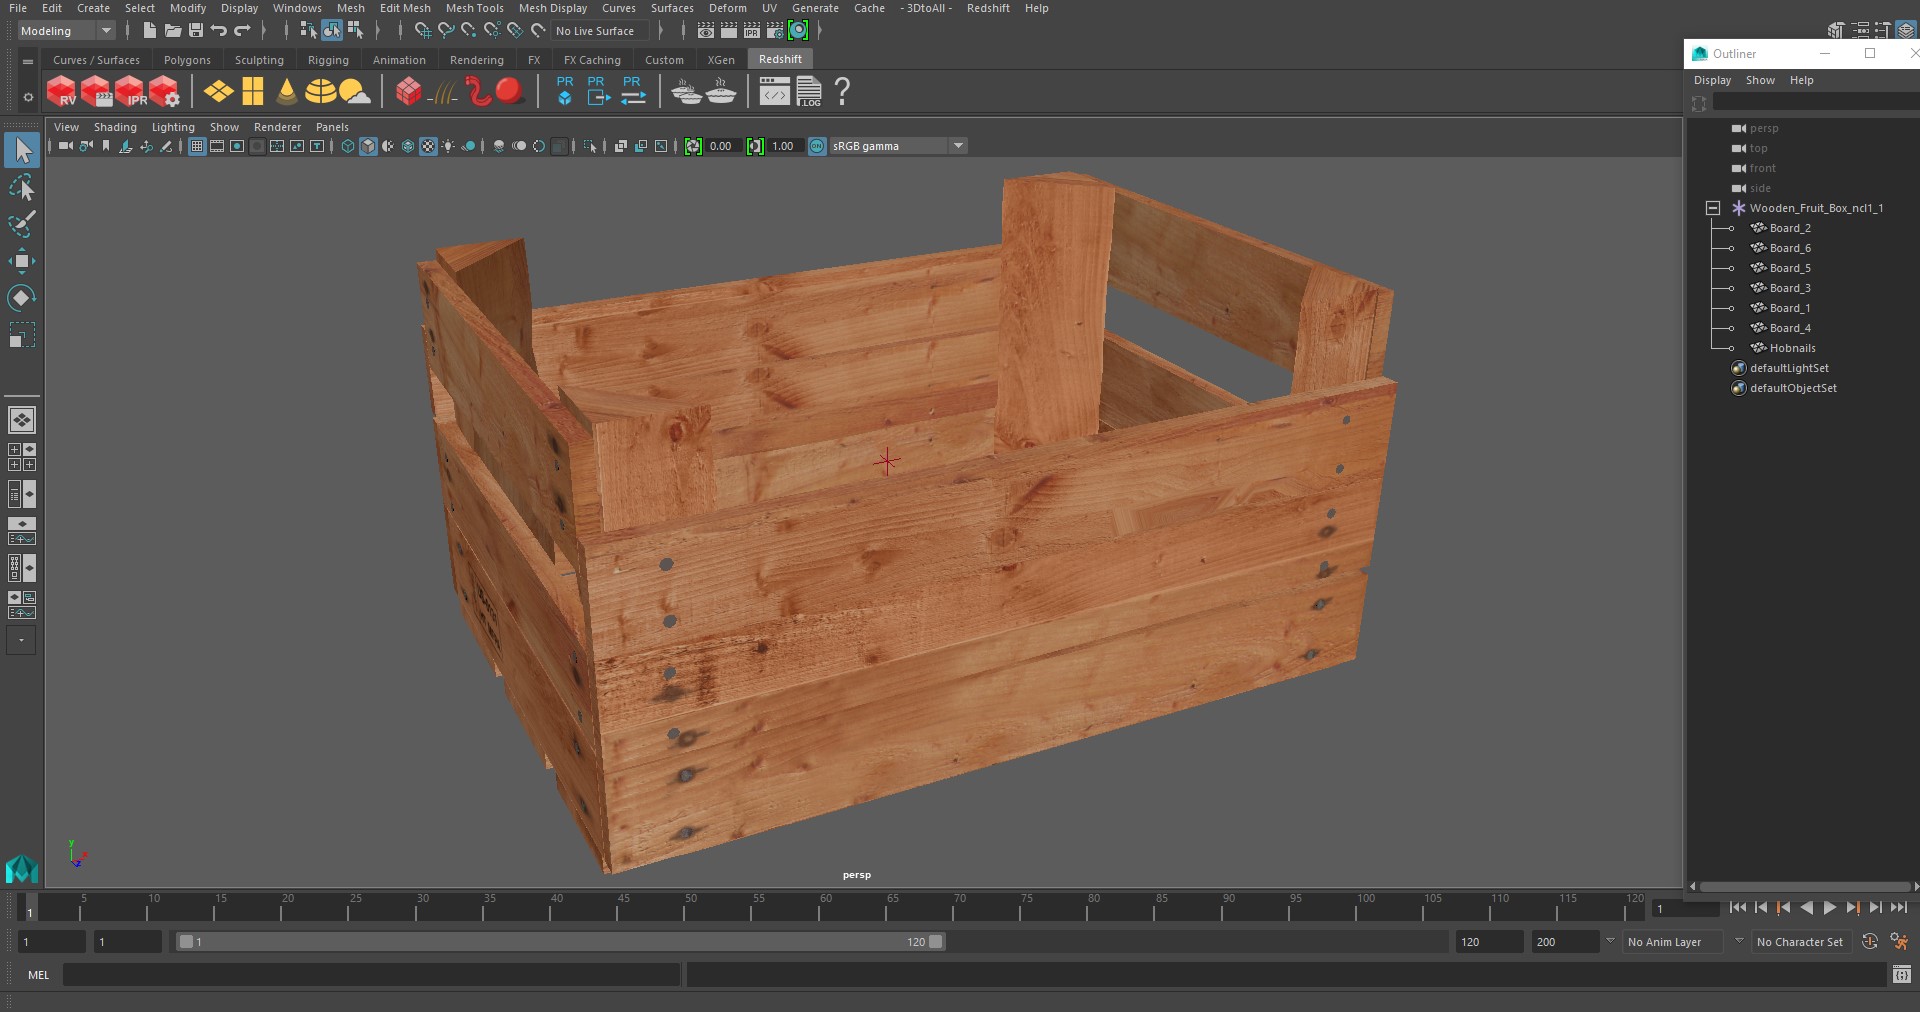The image size is (1920, 1012).
Task: Open the Redshift menu in menu bar
Action: tap(988, 8)
